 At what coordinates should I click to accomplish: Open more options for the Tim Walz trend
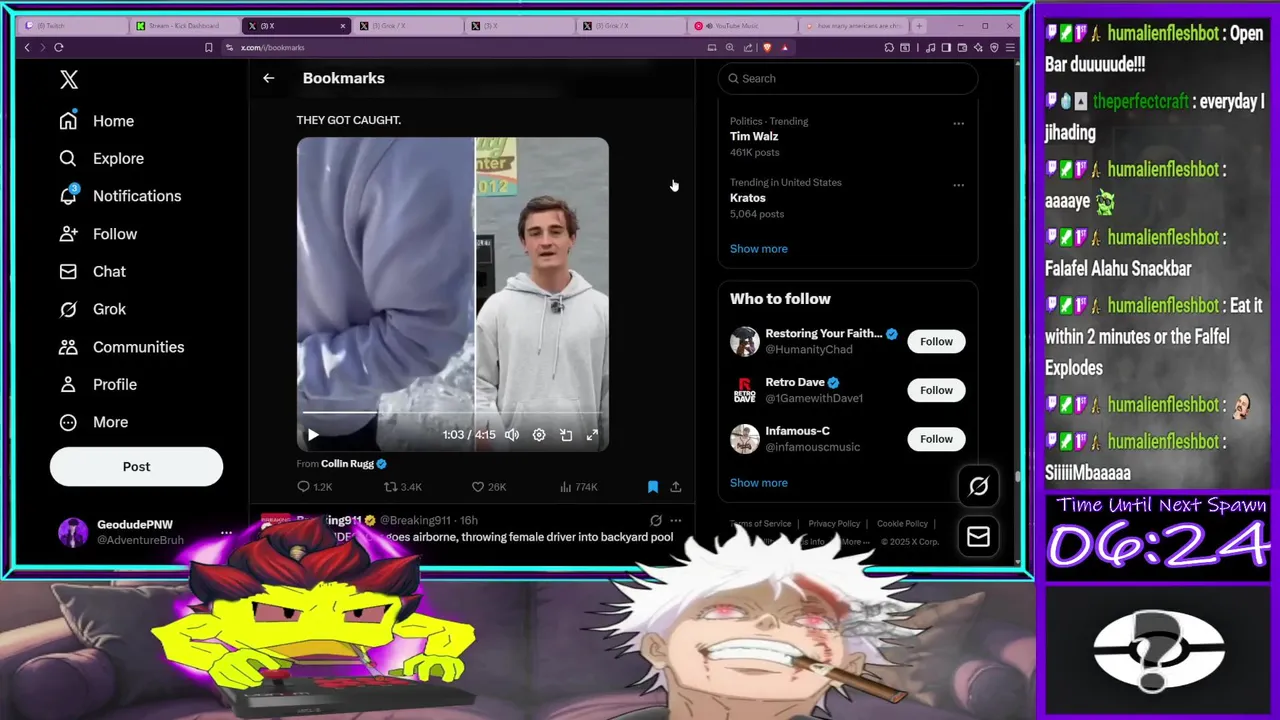tap(958, 124)
